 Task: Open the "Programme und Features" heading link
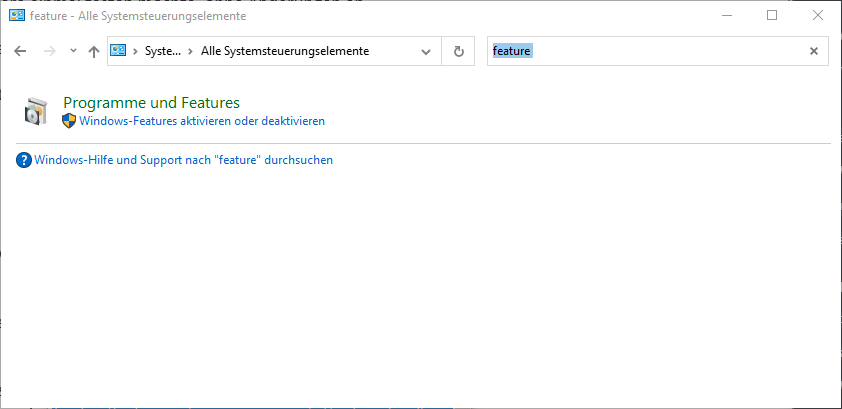tap(151, 102)
